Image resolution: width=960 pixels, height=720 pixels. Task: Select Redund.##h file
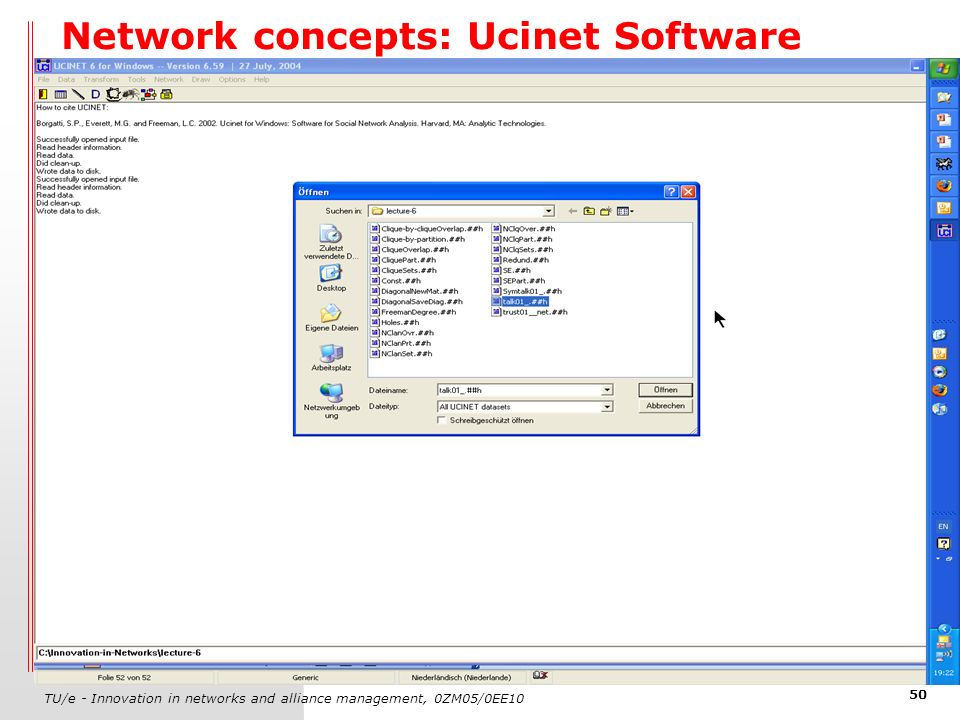(520, 260)
